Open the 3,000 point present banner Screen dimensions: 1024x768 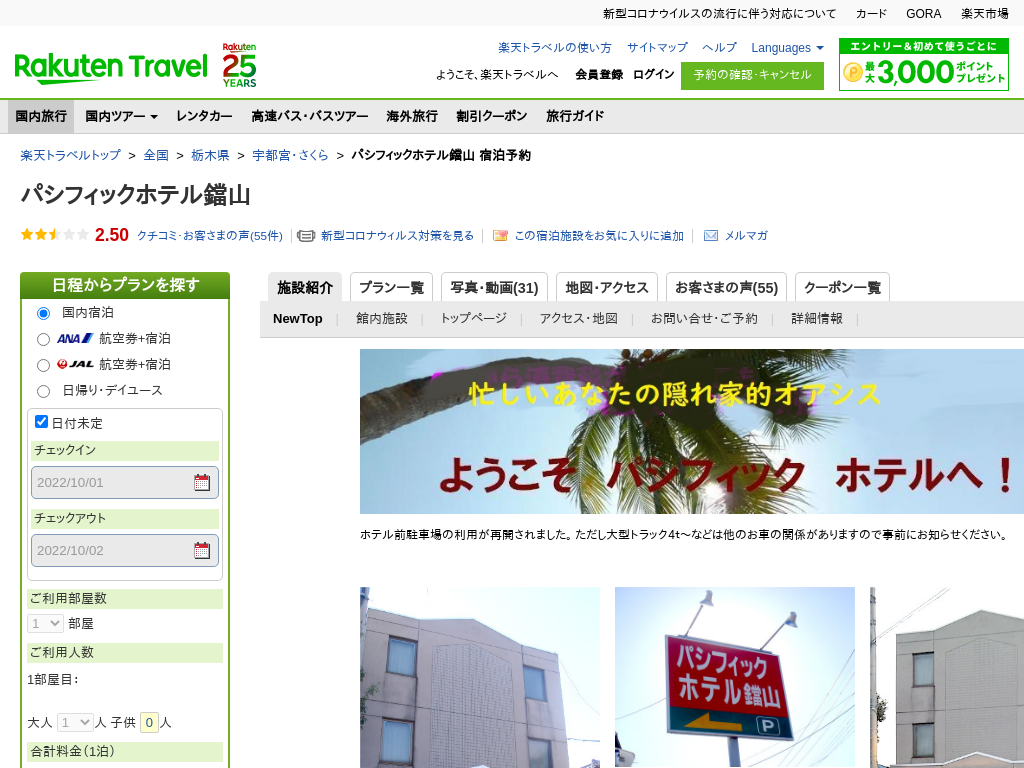click(x=923, y=65)
